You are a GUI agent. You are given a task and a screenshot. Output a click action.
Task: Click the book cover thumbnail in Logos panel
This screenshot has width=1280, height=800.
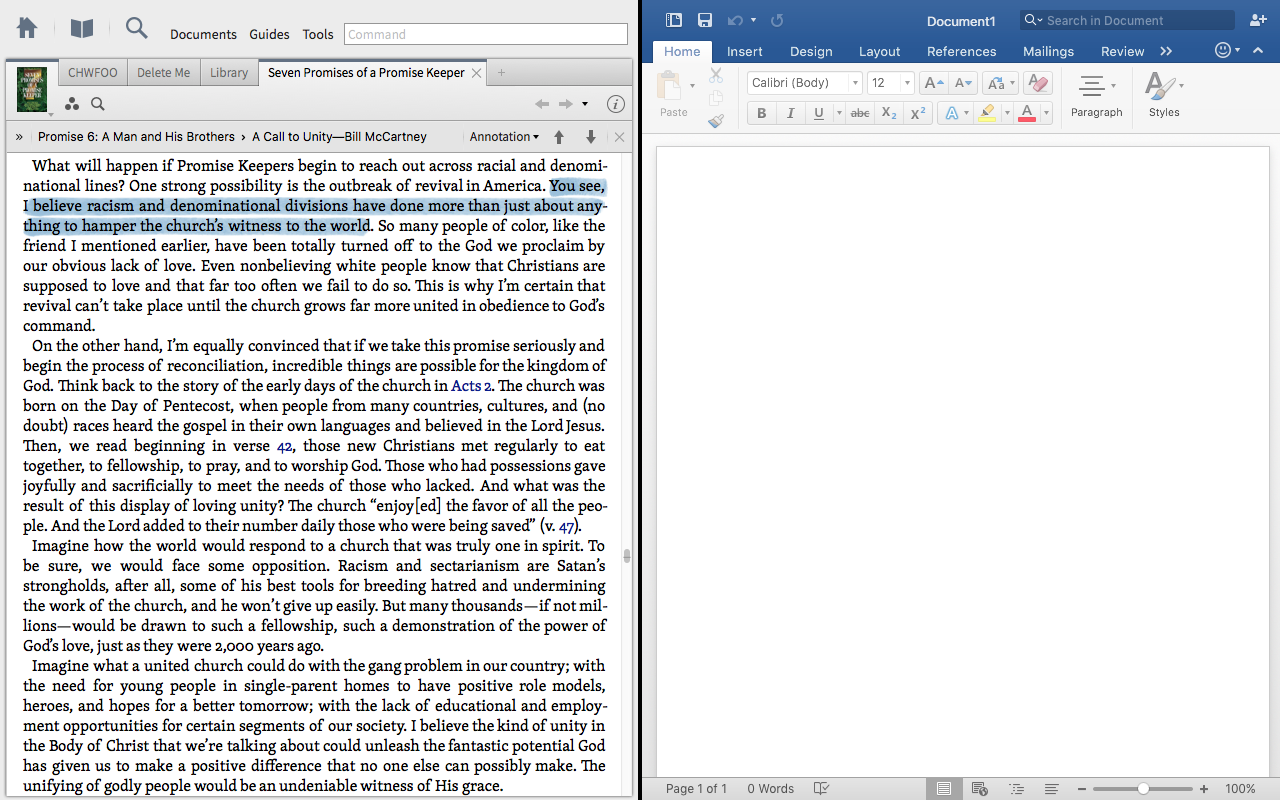32,88
